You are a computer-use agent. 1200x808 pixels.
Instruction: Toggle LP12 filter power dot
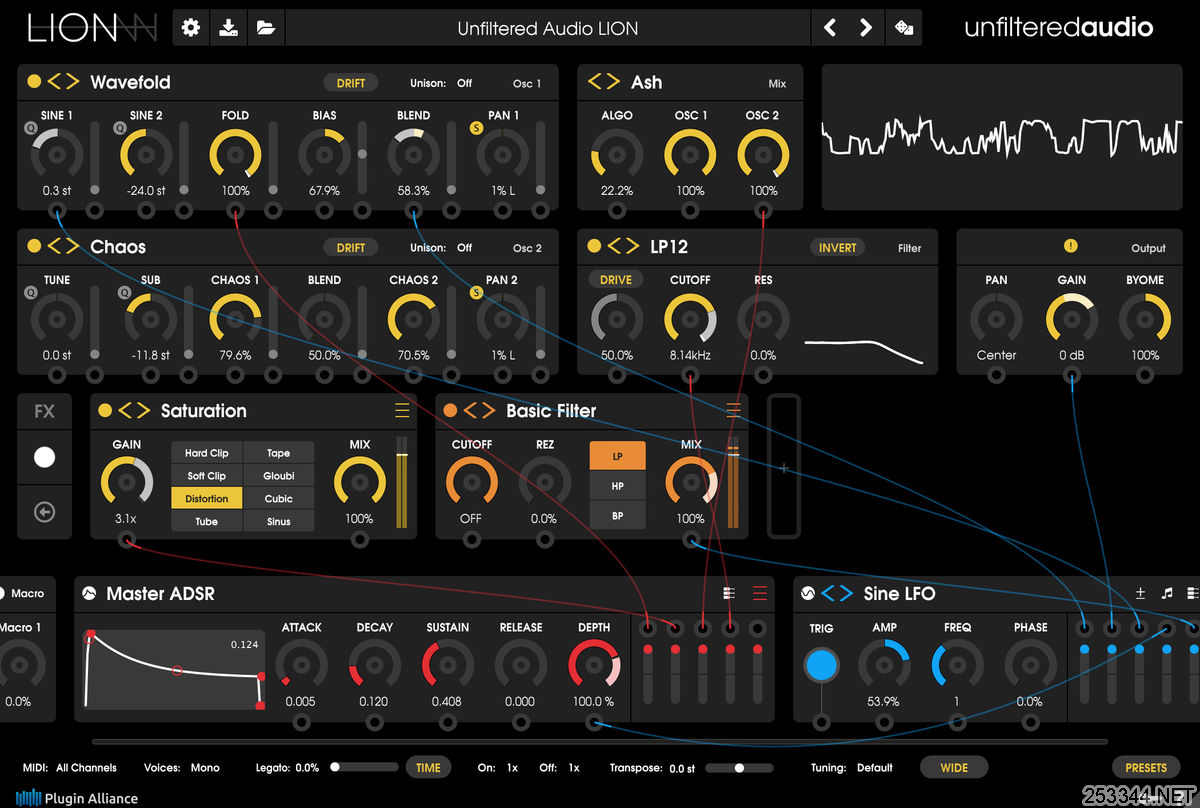[594, 246]
